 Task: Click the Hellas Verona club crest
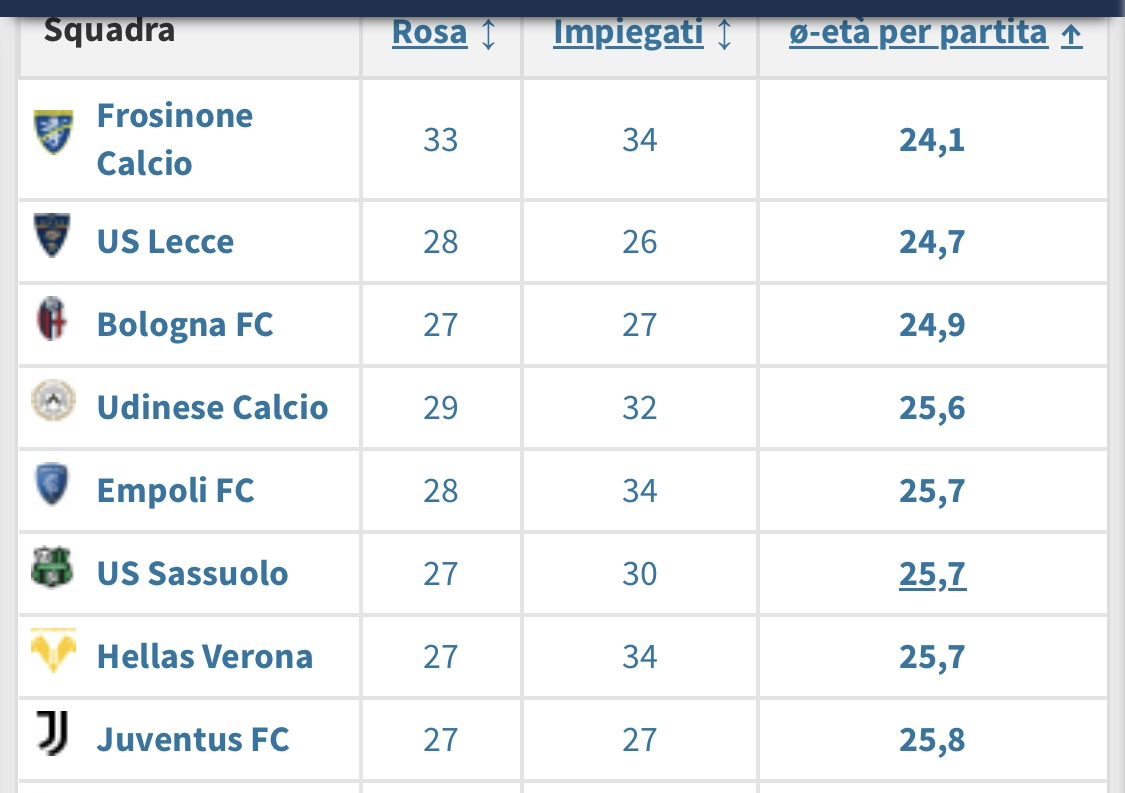pos(54,650)
